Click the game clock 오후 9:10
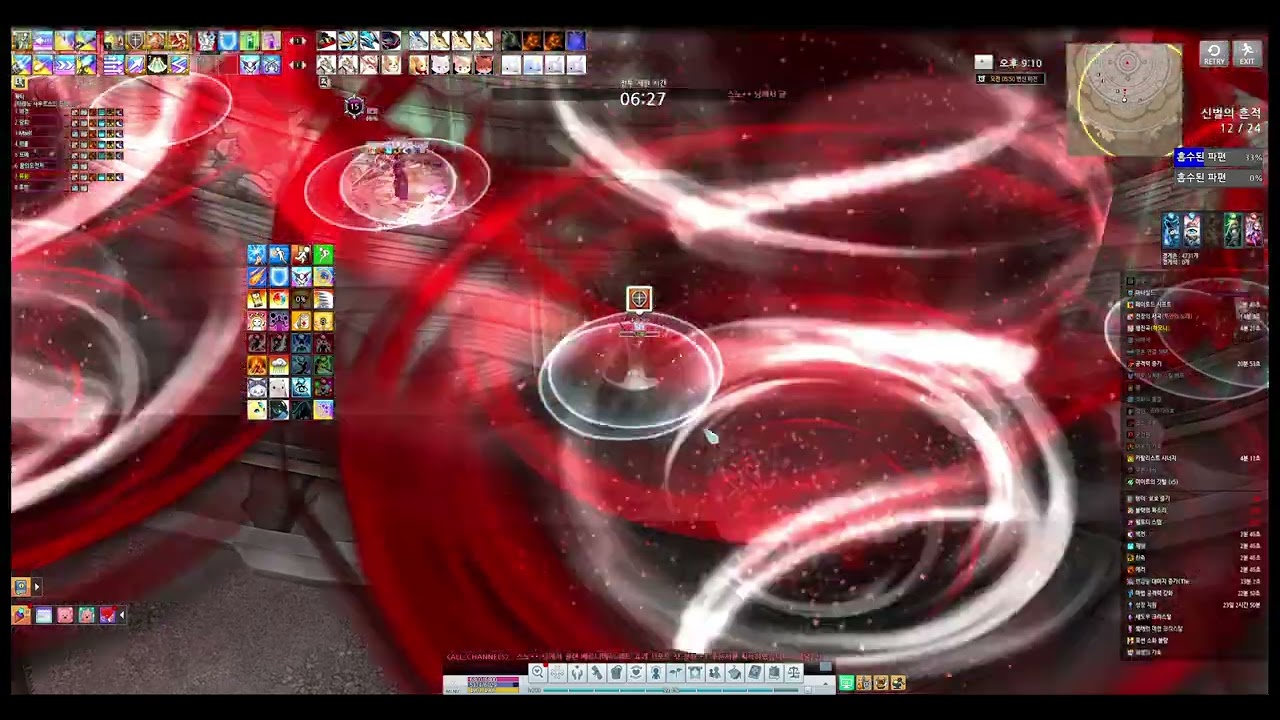 tap(1020, 63)
